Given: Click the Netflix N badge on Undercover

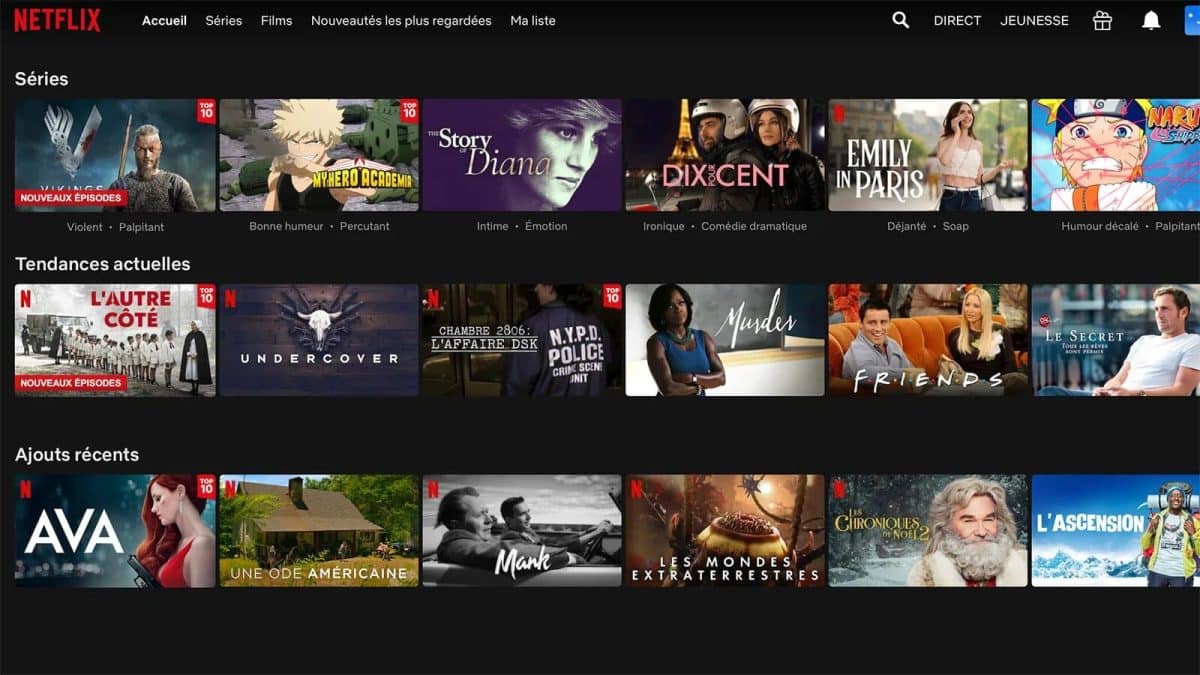Looking at the screenshot, I should click(x=230, y=298).
